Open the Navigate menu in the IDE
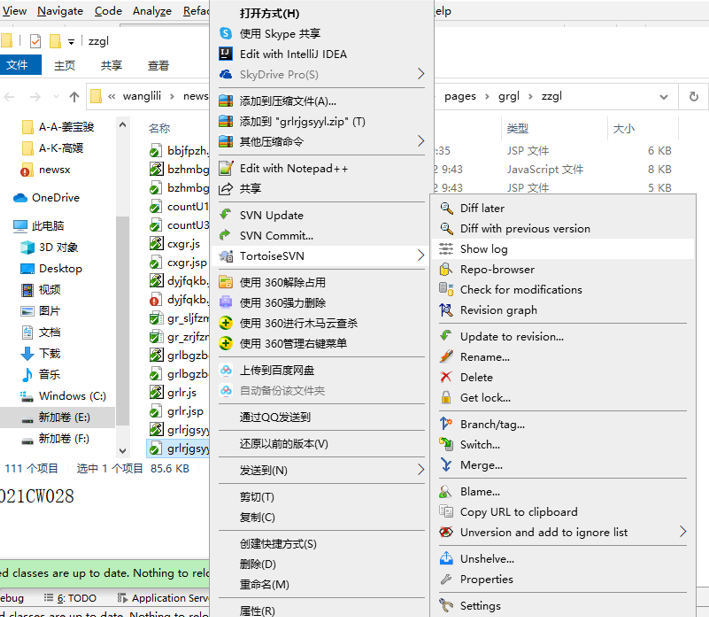 [x=60, y=11]
